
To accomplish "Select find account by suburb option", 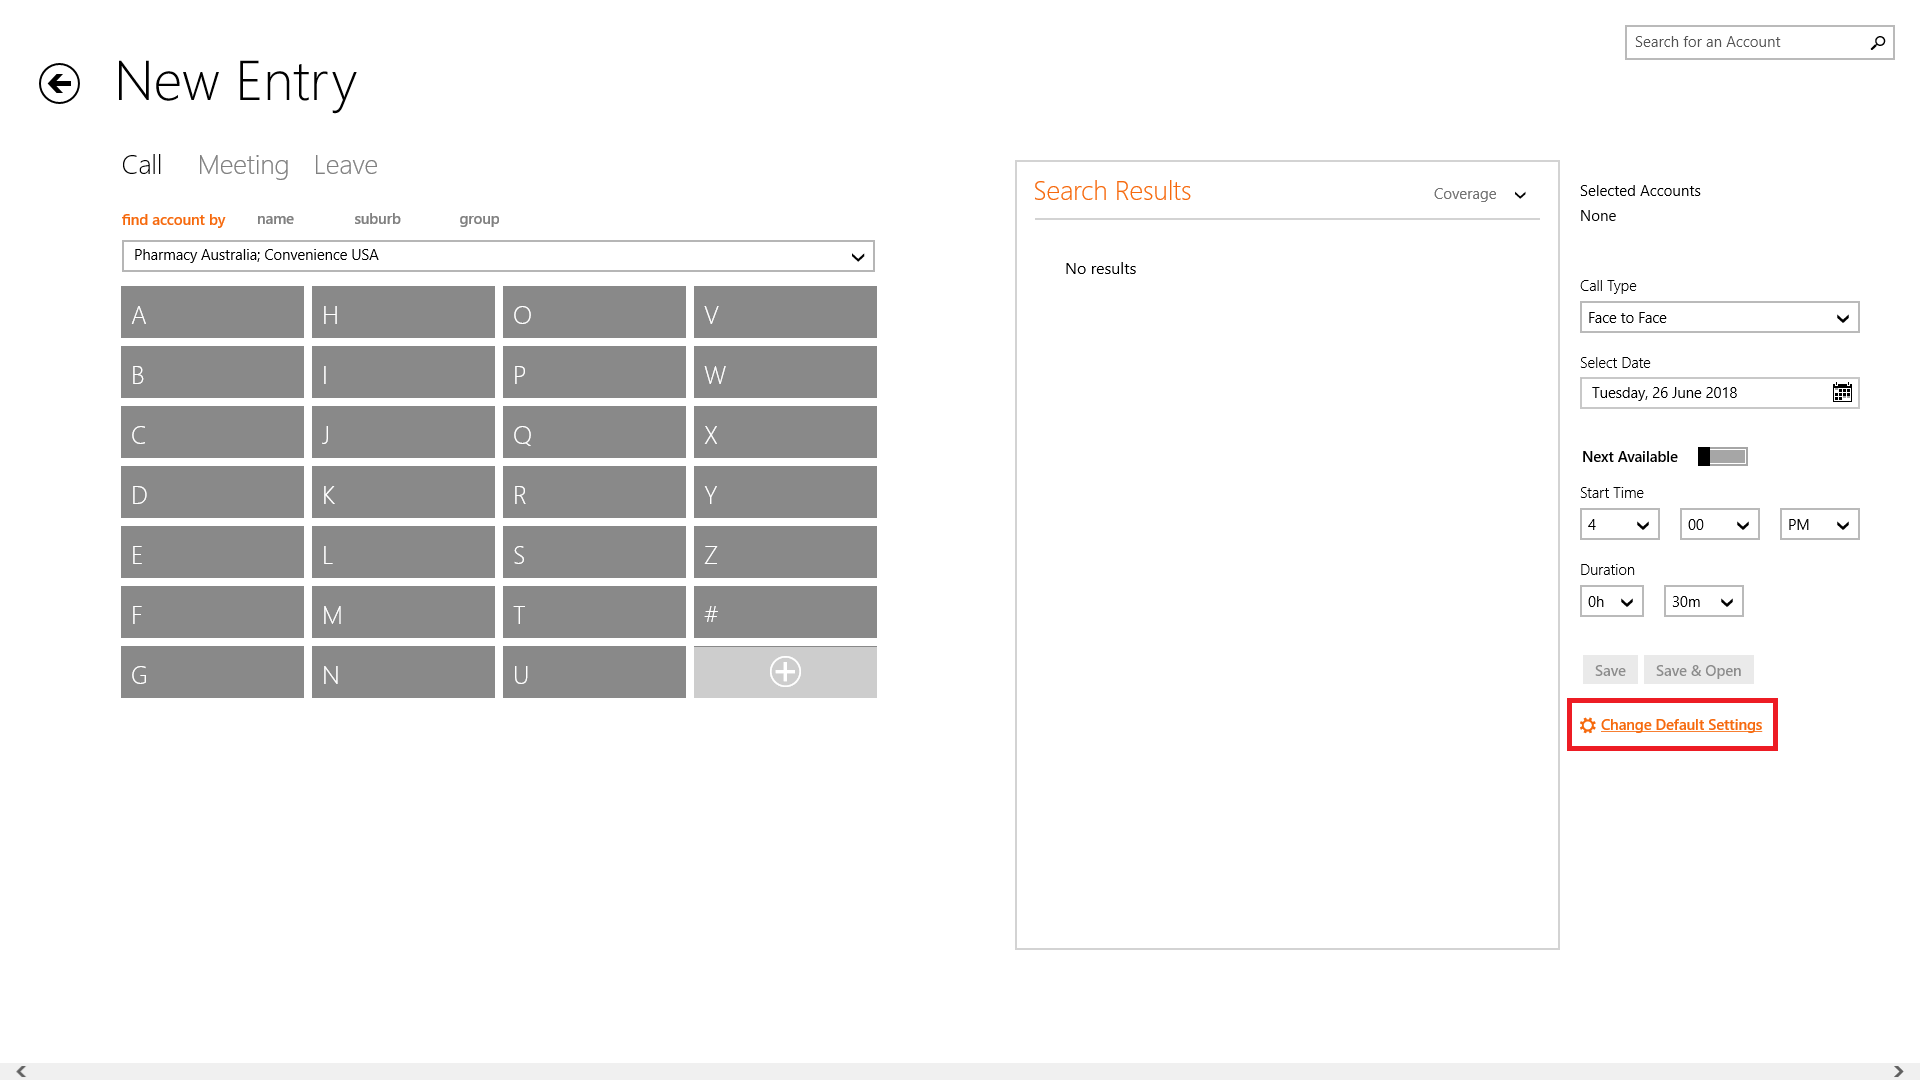I will pos(377,219).
